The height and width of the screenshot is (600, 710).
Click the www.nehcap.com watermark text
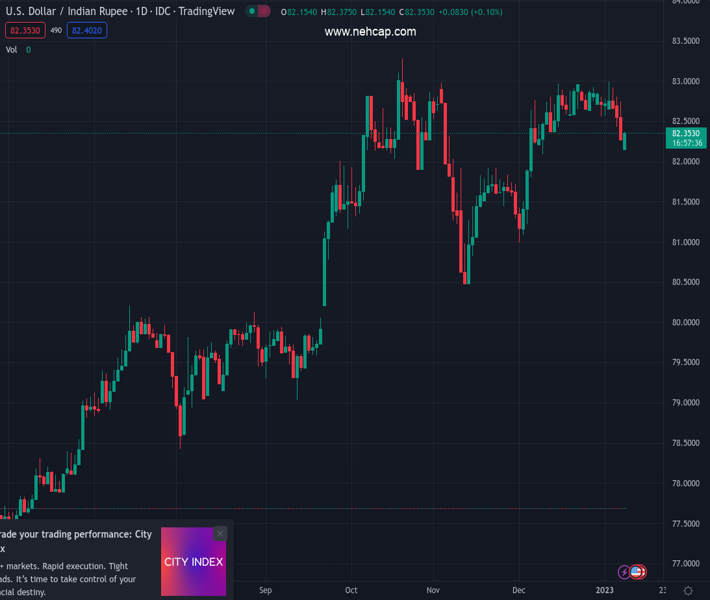[x=370, y=32]
